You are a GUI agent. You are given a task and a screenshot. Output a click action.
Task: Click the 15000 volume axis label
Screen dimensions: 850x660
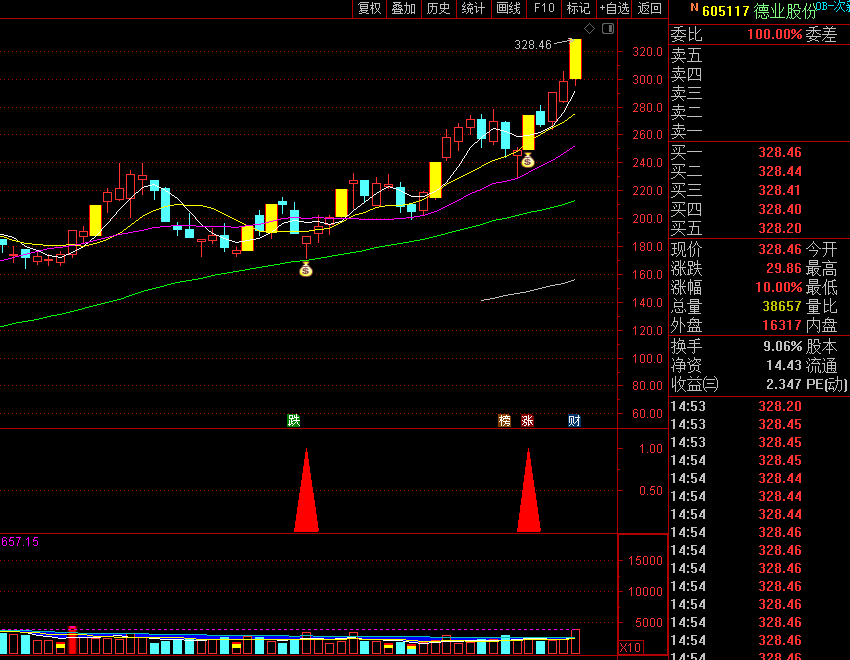645,561
